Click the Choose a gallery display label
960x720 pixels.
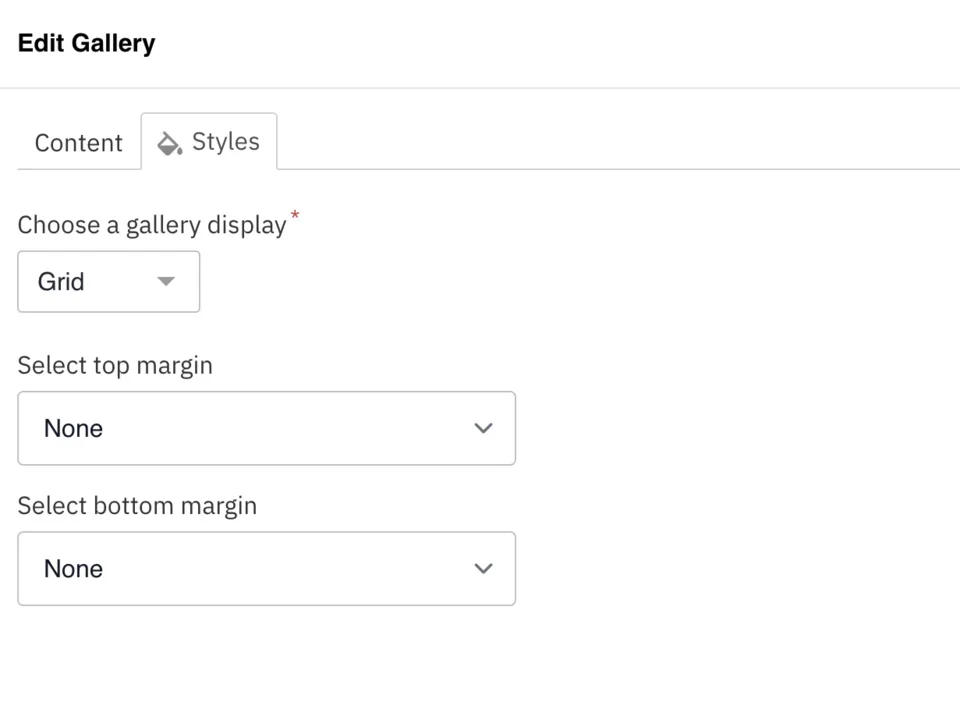[x=151, y=224]
